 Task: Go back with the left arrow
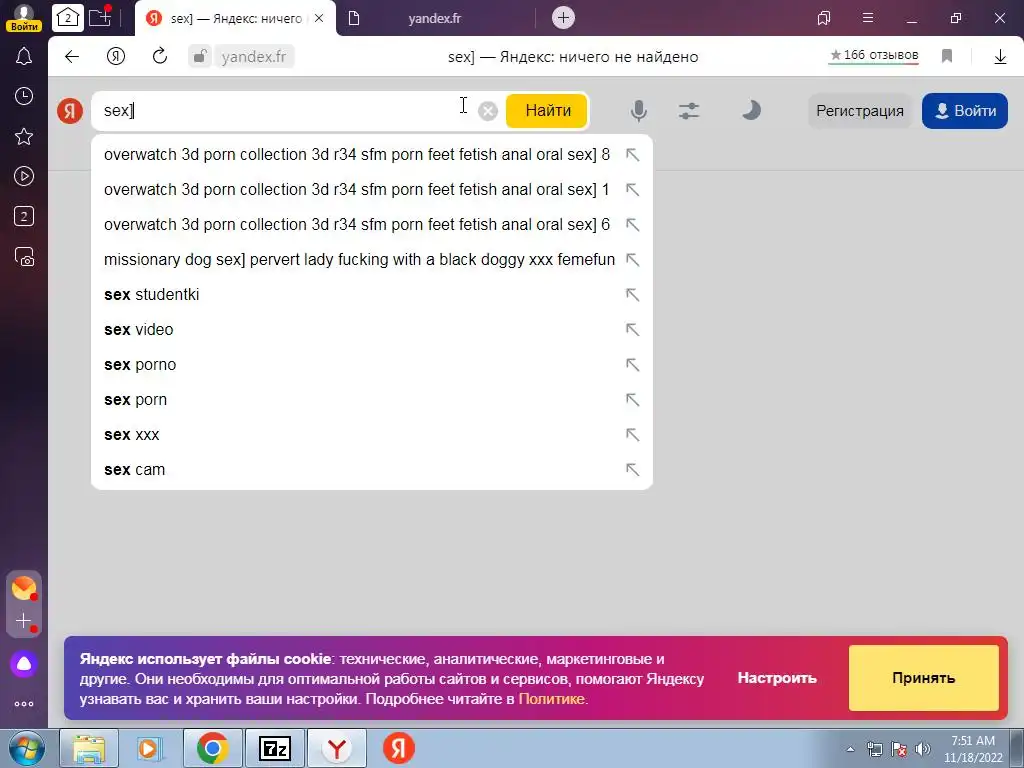click(72, 57)
